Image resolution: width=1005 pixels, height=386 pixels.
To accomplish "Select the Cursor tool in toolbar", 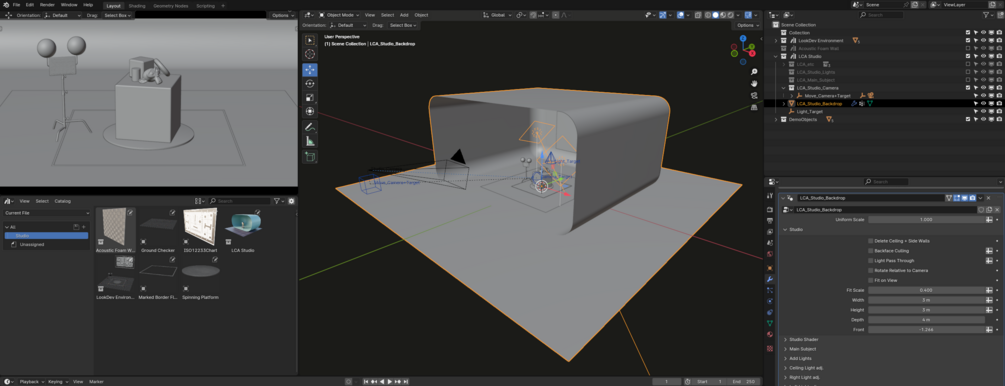I will coord(310,55).
